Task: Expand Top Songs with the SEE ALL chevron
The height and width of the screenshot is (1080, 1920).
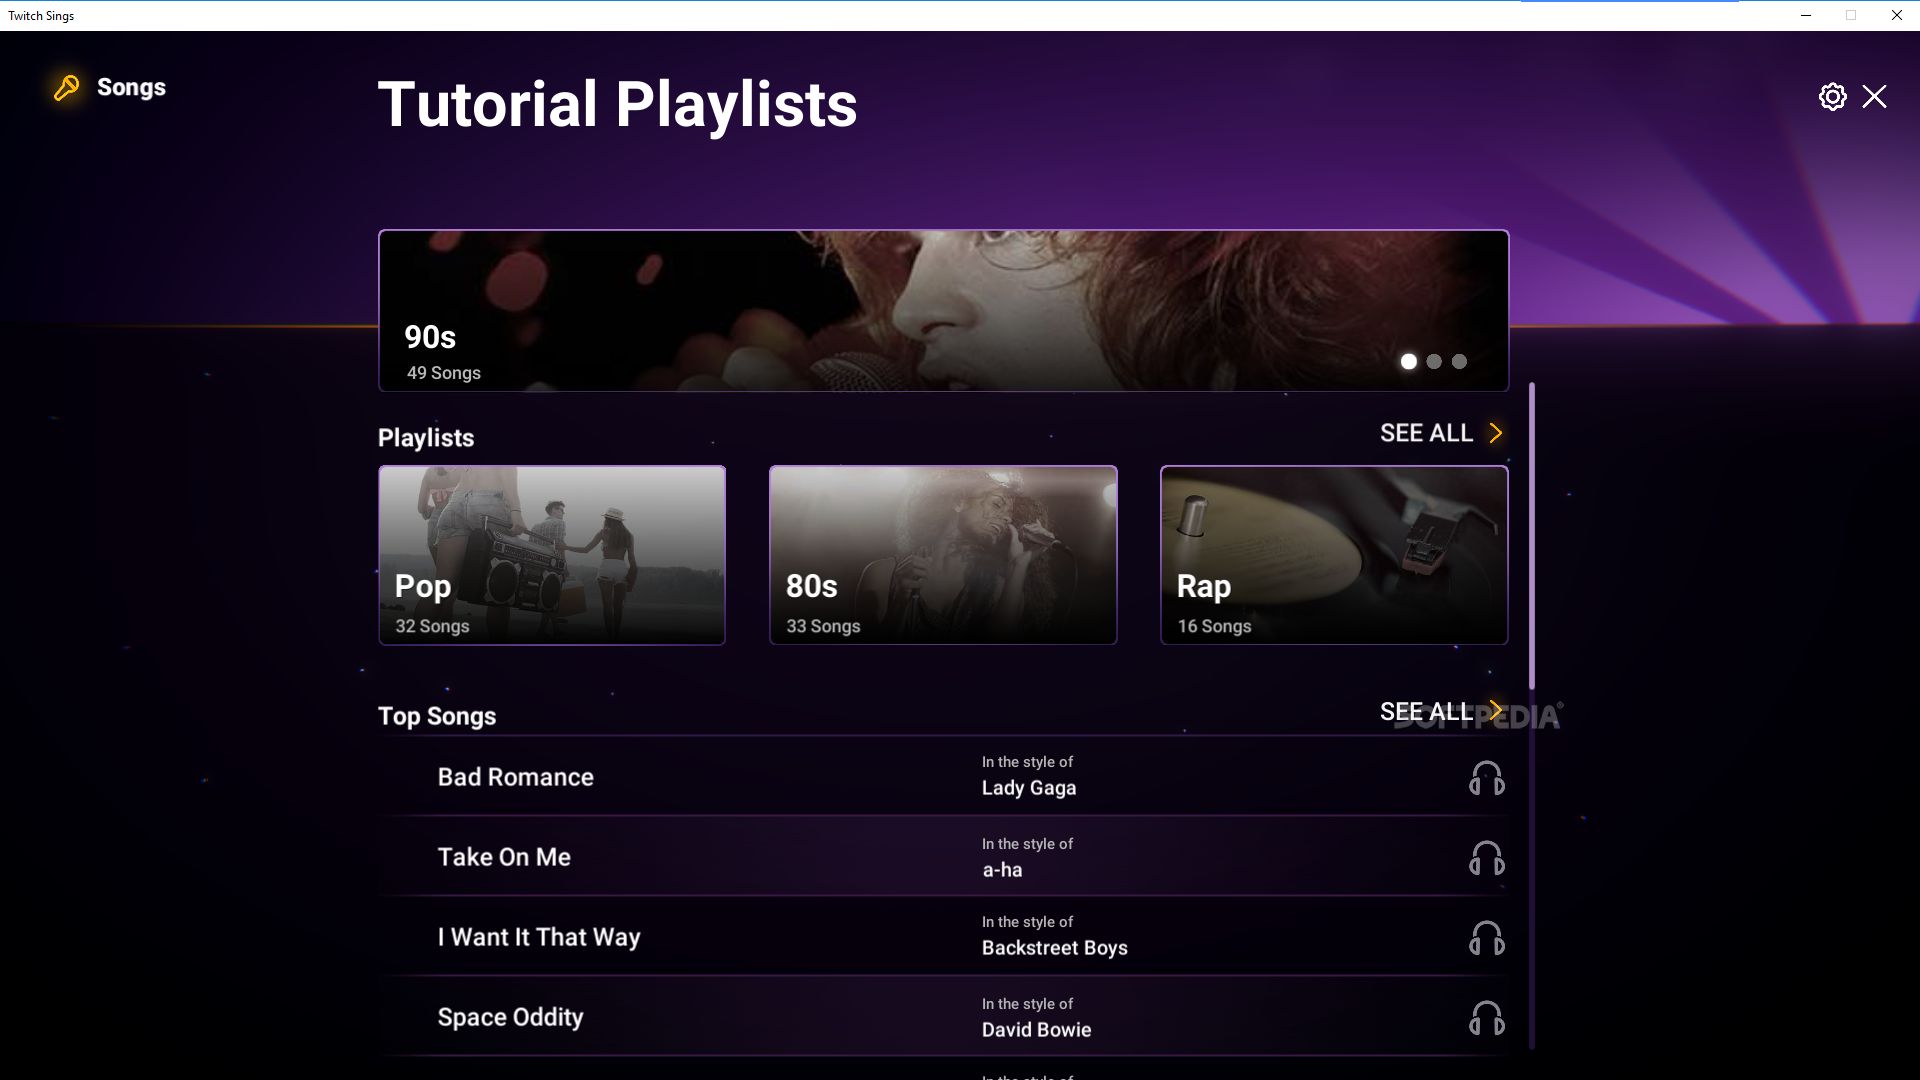Action: tap(1496, 711)
